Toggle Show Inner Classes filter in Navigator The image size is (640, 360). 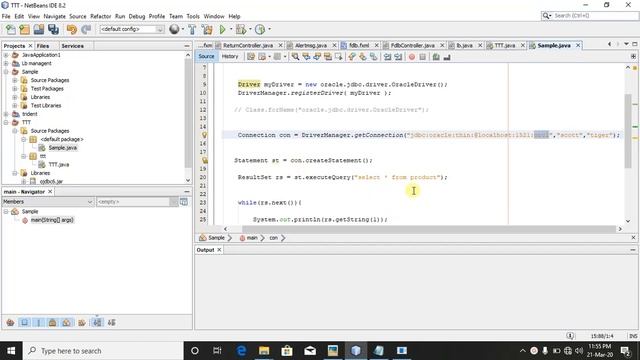click(x=67, y=322)
